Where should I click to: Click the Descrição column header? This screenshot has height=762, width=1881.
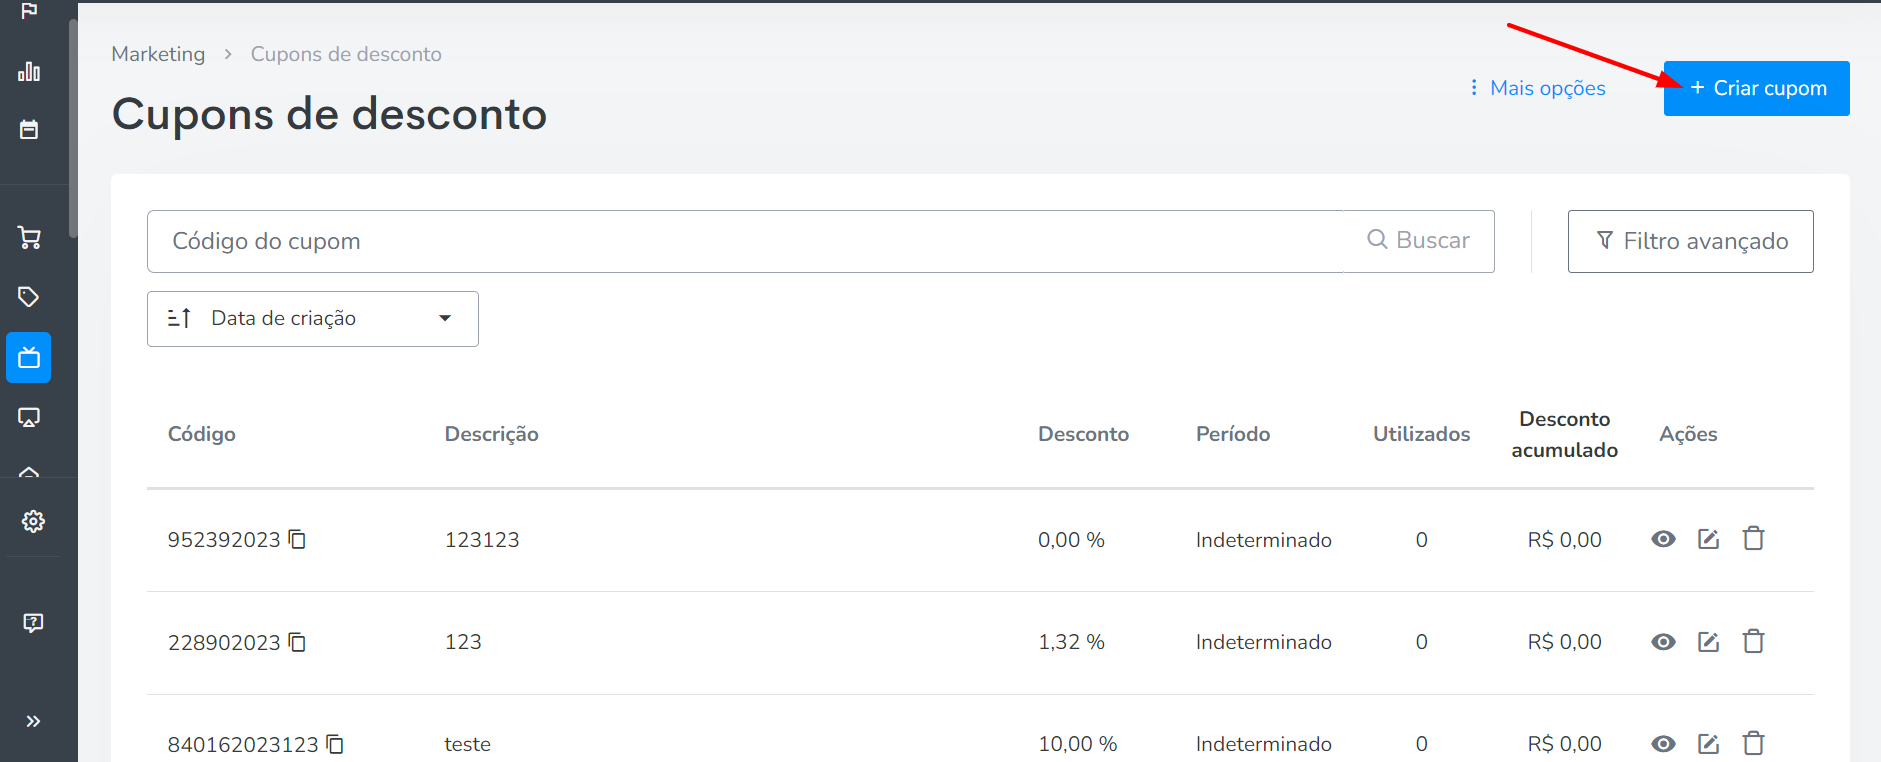pos(492,434)
